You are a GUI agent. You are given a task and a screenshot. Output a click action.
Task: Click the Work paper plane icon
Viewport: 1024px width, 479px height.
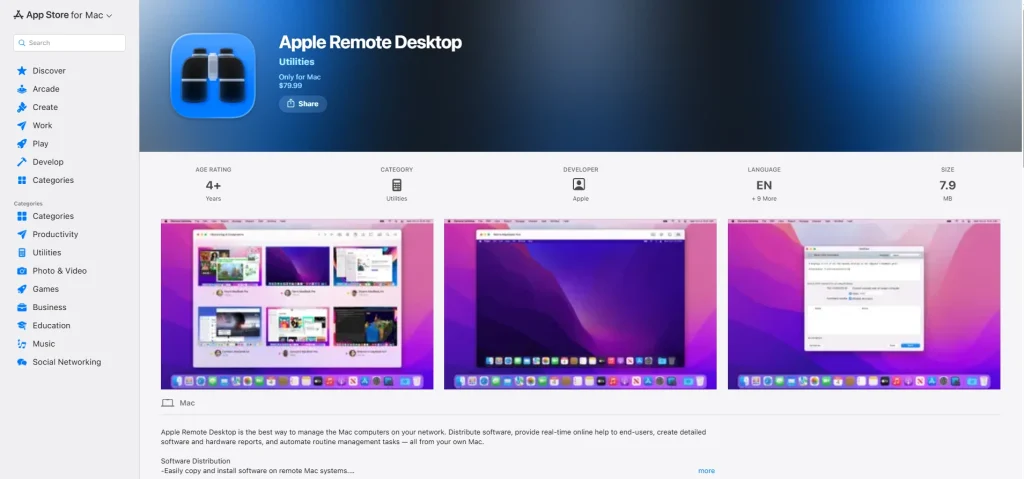pyautogui.click(x=22, y=125)
